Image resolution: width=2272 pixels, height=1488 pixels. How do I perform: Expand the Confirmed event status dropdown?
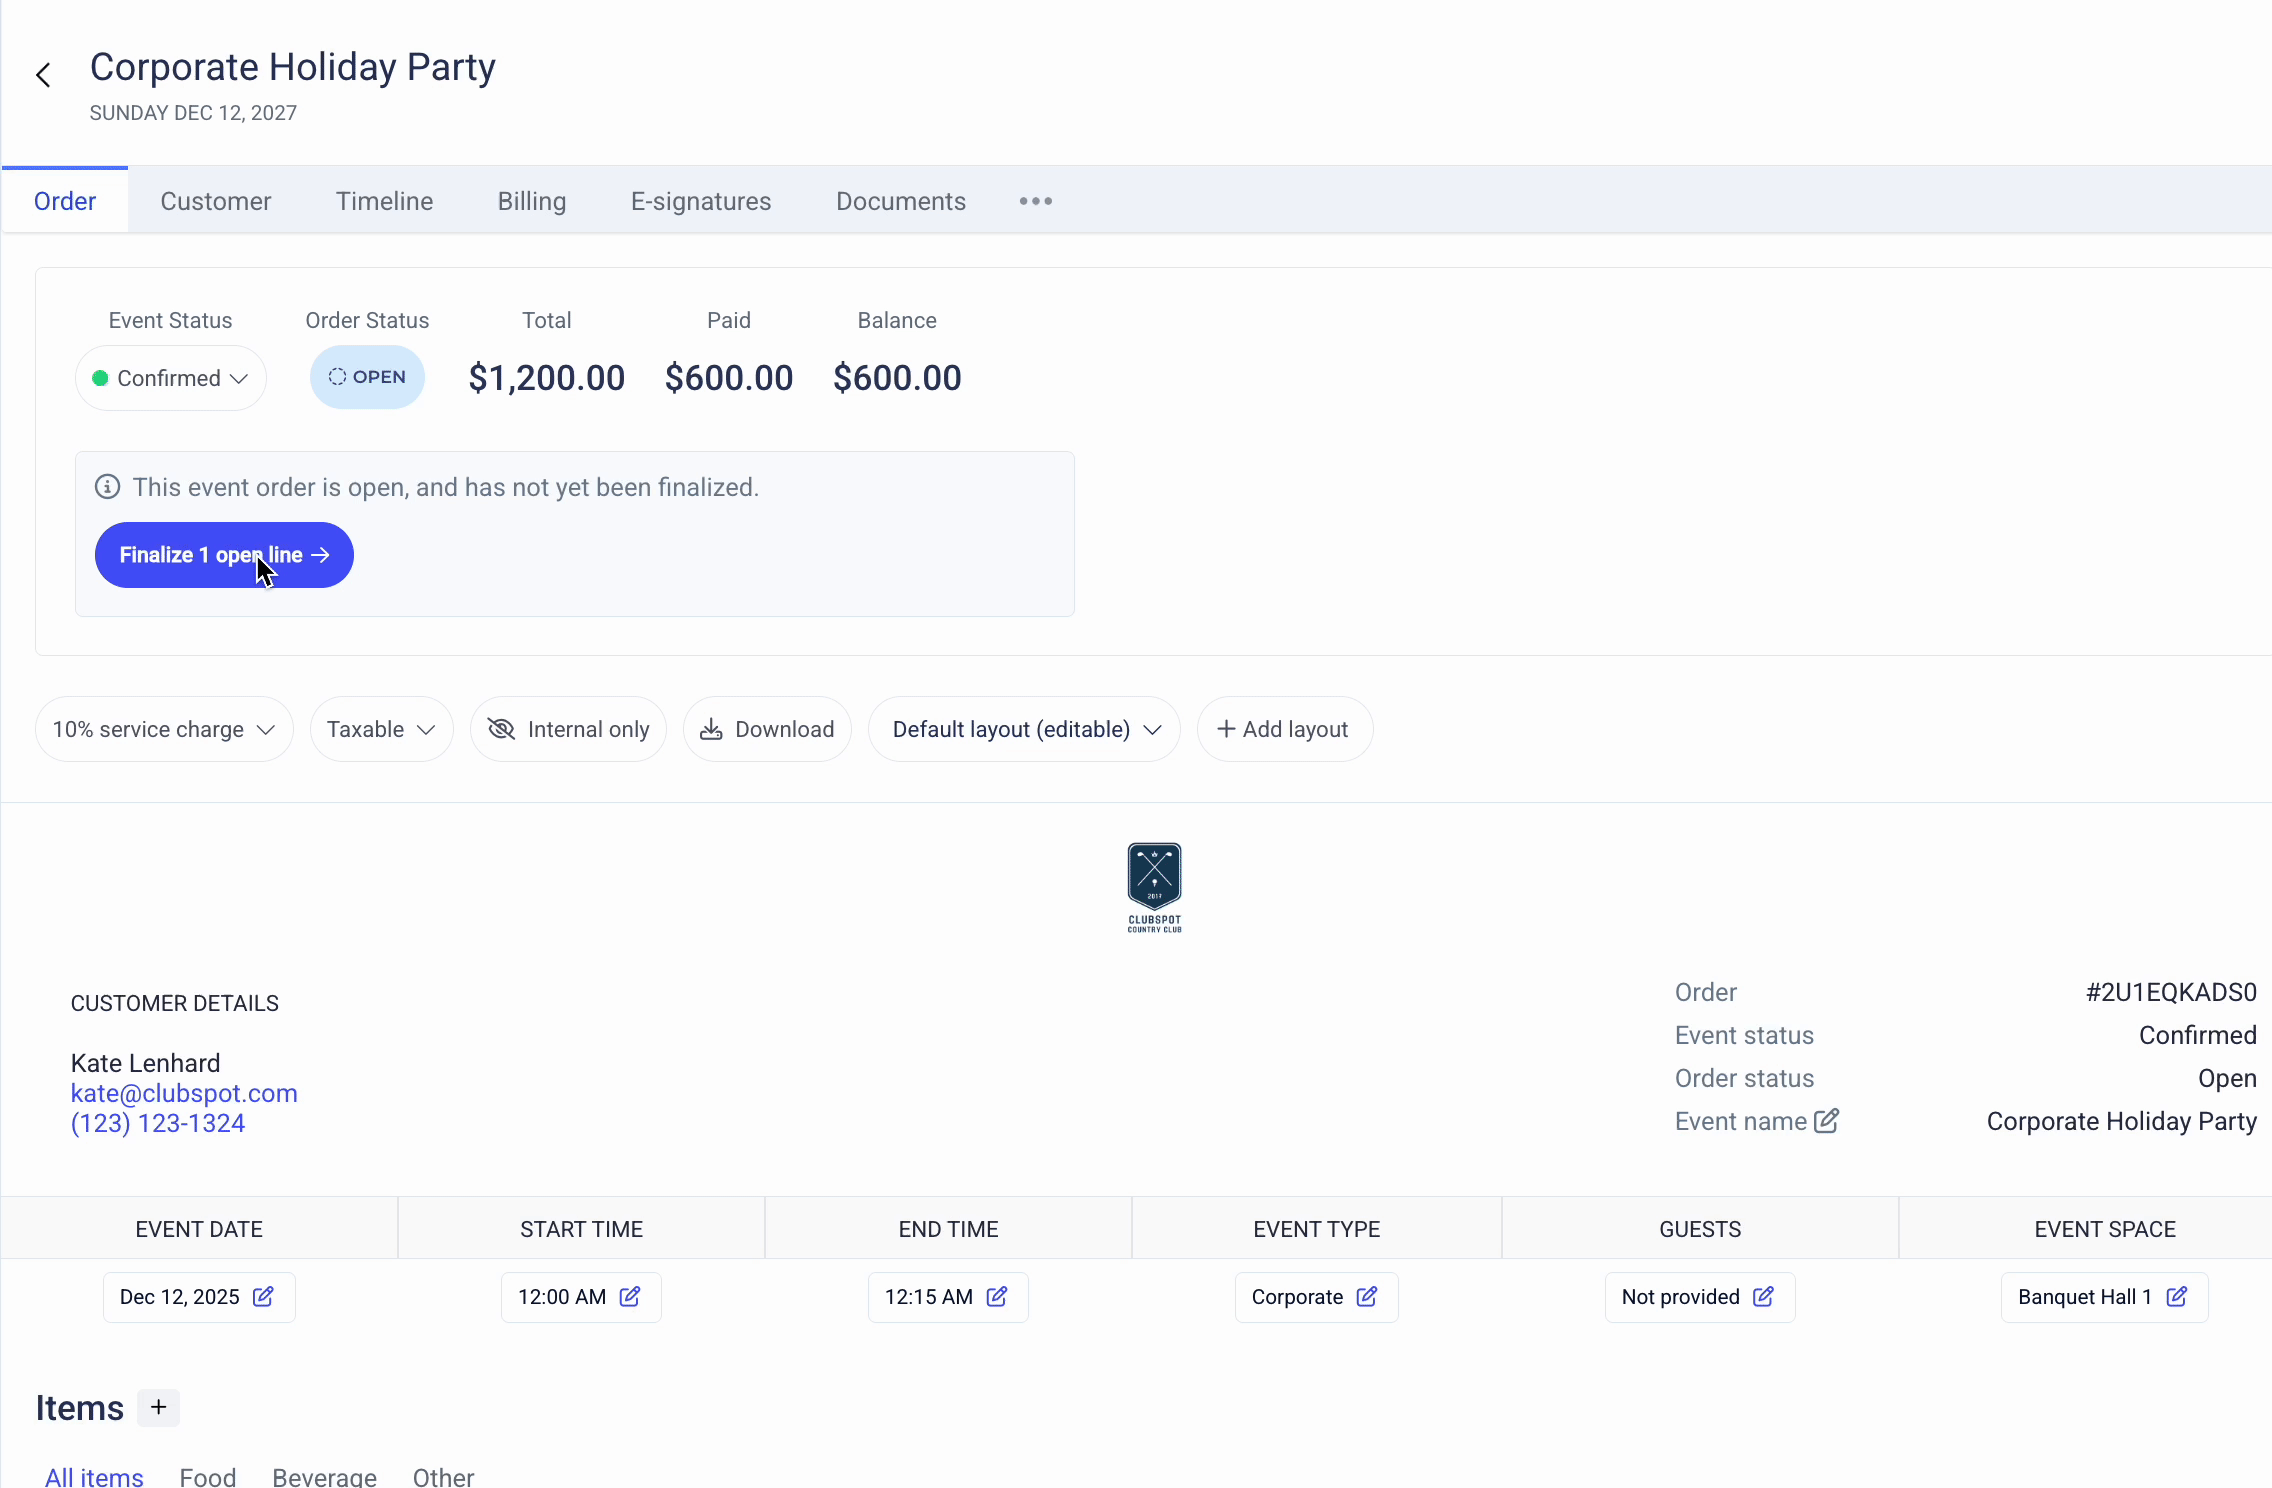point(170,378)
